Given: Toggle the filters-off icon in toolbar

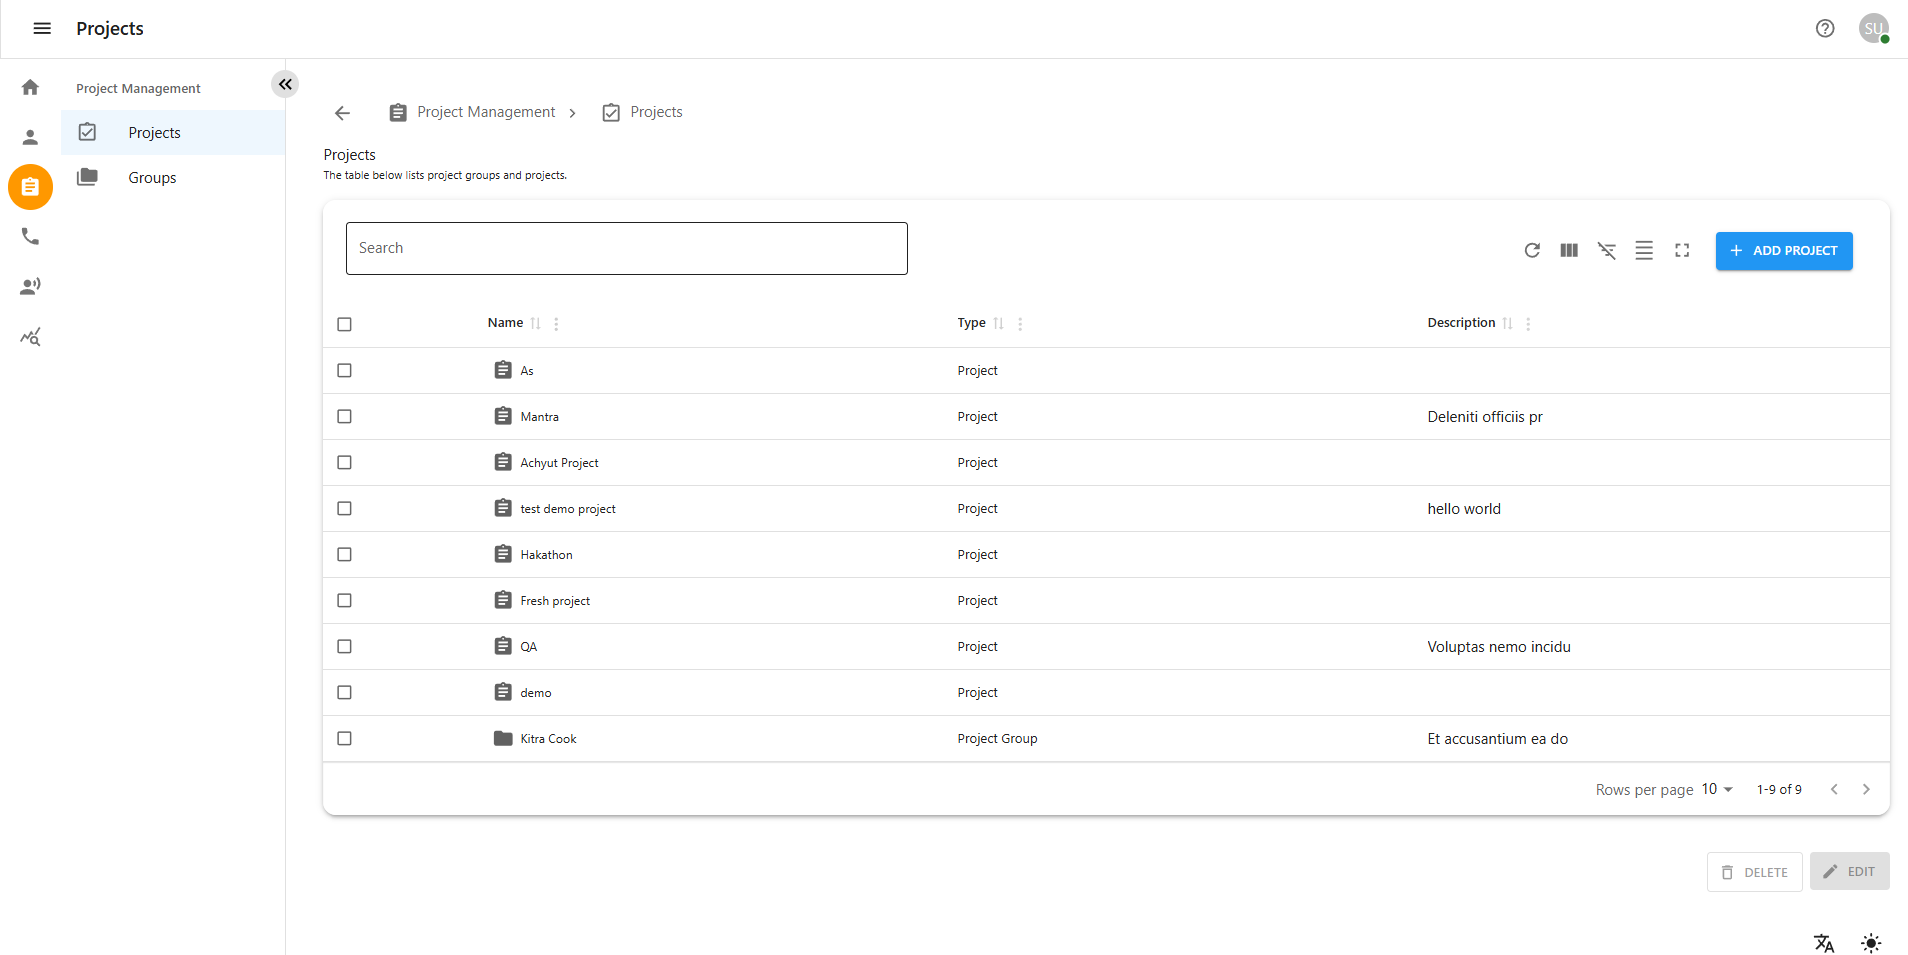Looking at the screenshot, I should (1606, 250).
